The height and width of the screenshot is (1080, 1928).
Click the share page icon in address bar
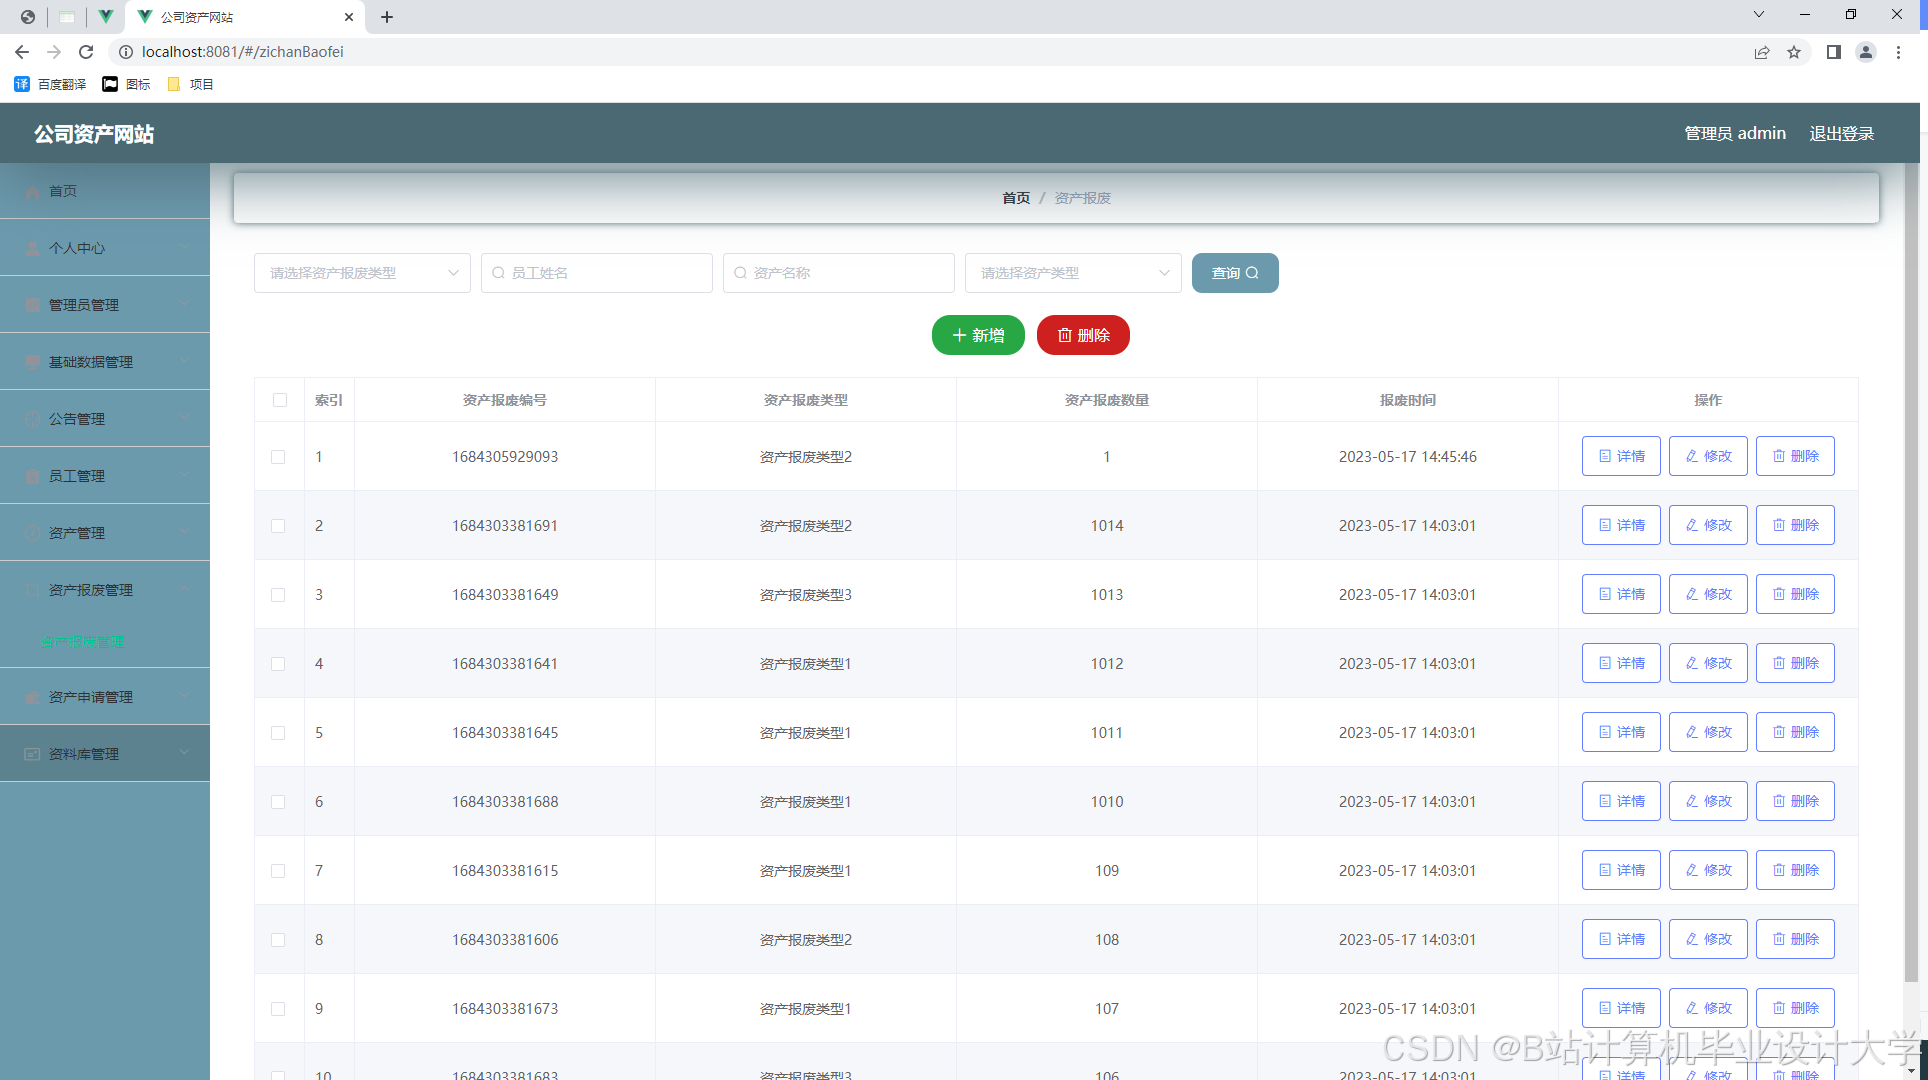click(1762, 52)
